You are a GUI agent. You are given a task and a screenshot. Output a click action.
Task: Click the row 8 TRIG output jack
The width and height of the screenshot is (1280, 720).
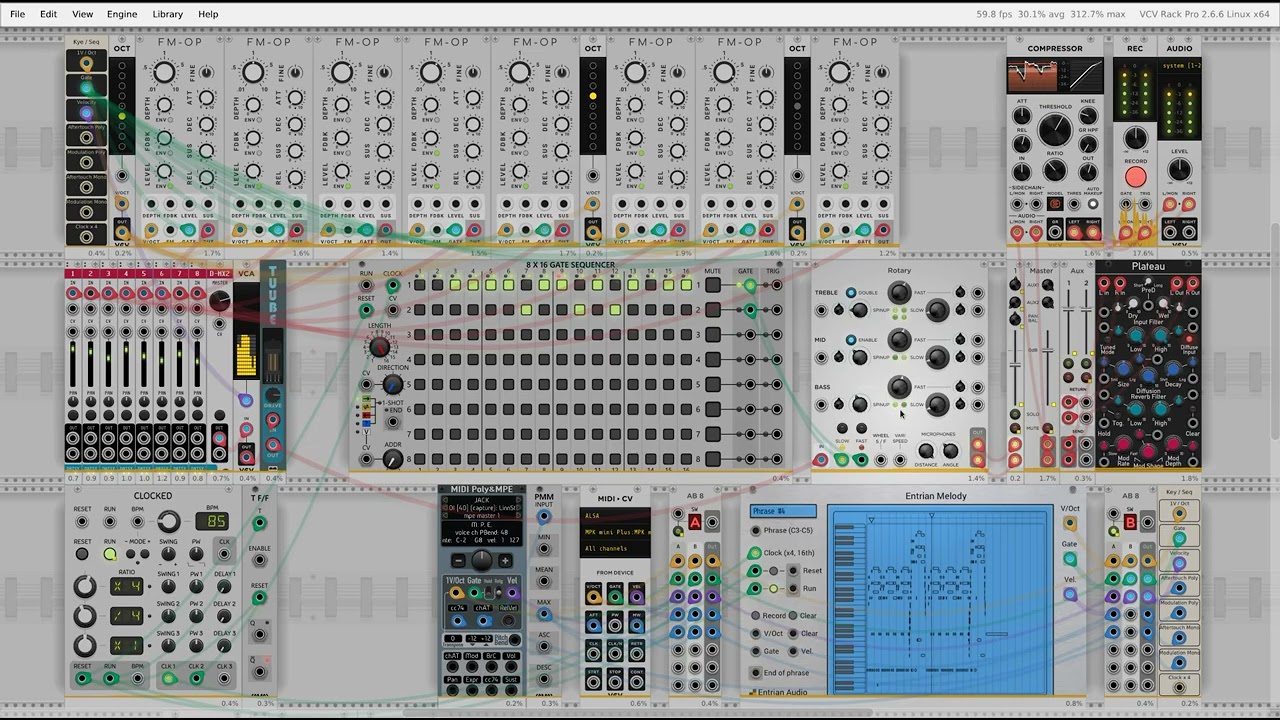click(776, 459)
